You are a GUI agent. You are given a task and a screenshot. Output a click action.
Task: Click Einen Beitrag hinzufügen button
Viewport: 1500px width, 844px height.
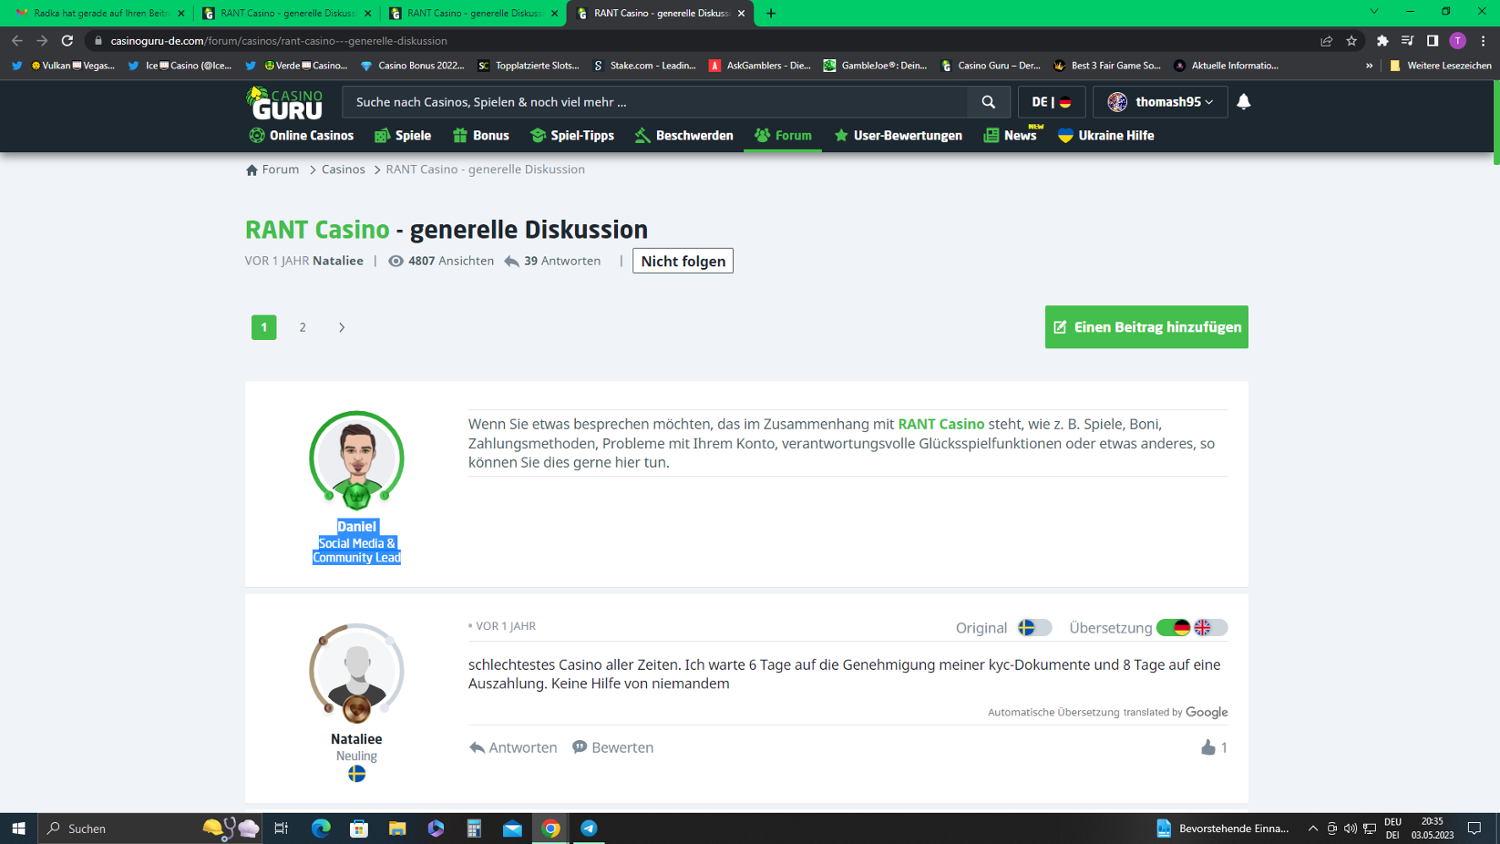(x=1147, y=327)
